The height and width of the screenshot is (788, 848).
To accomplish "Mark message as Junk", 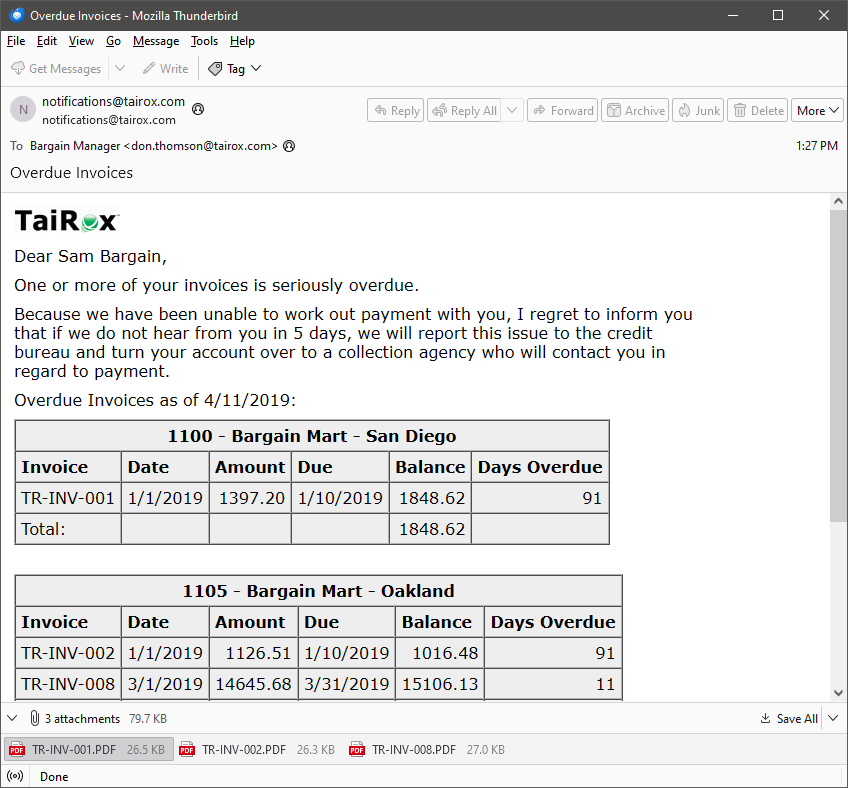I will tap(698, 110).
